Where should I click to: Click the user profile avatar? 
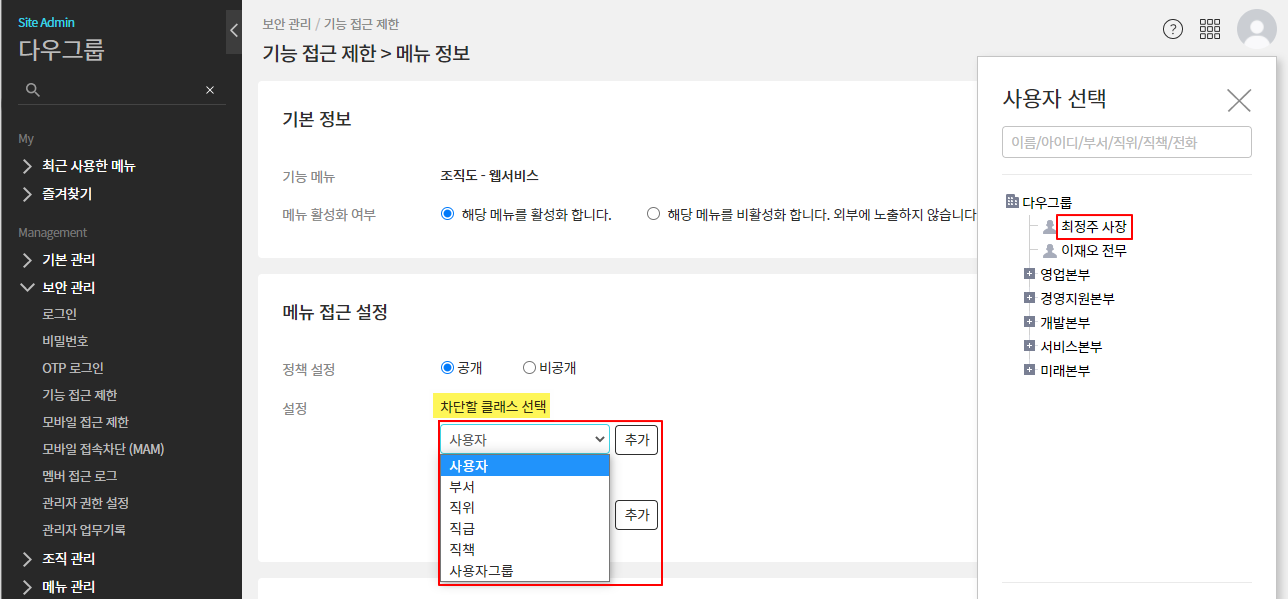click(1256, 29)
